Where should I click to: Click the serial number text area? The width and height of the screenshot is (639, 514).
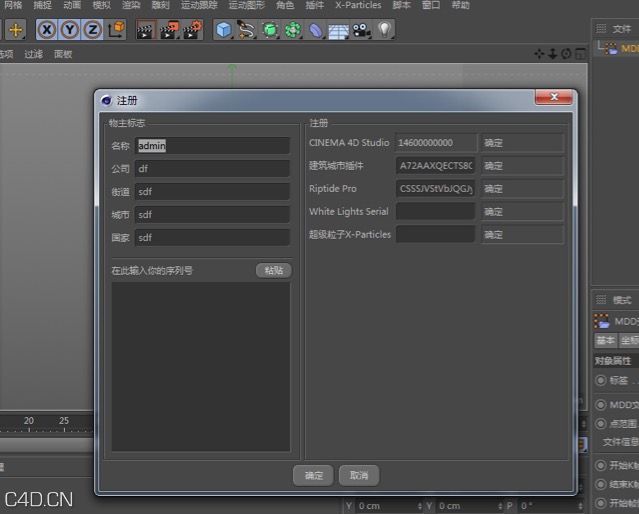coord(201,366)
